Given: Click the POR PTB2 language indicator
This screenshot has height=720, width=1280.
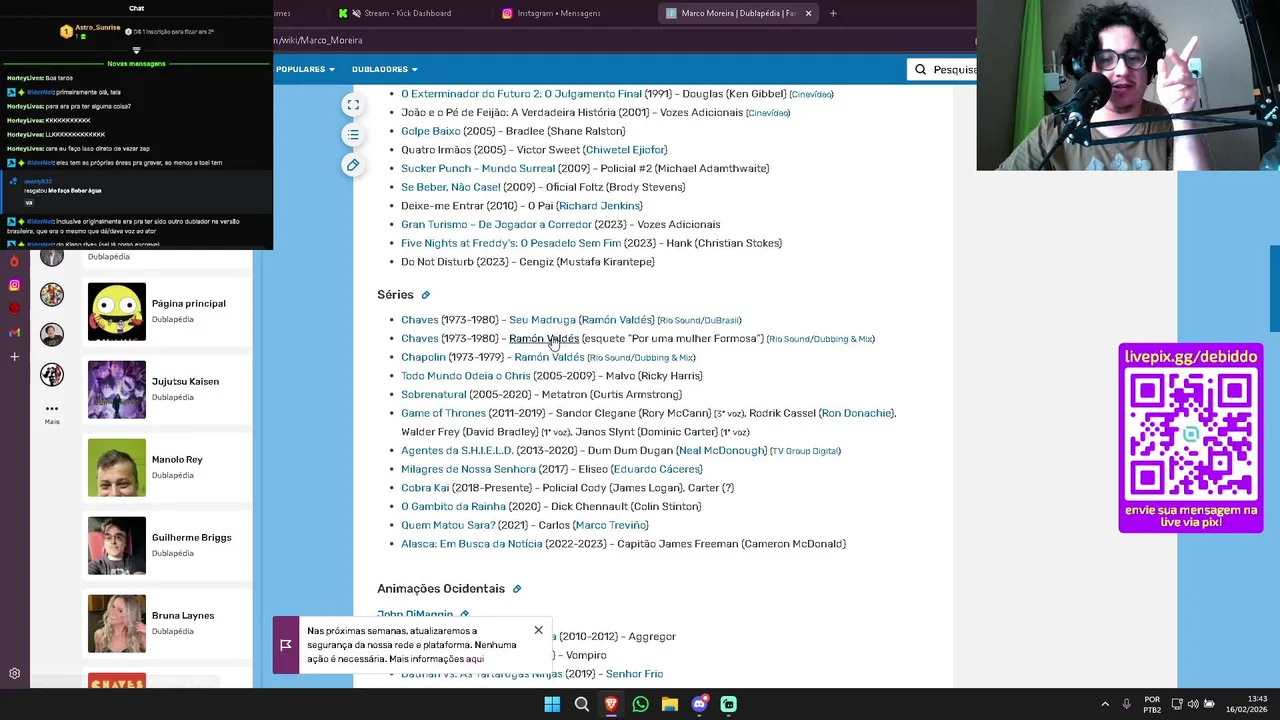Looking at the screenshot, I should click(1152, 704).
